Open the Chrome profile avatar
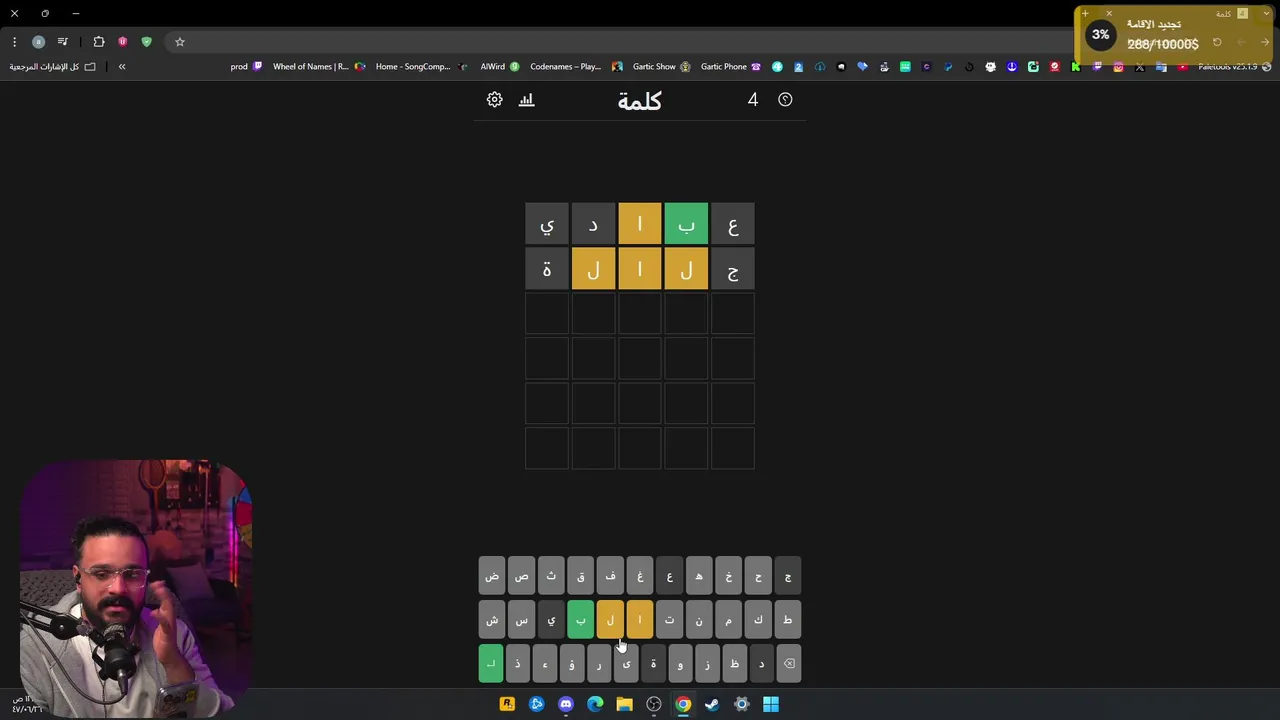Viewport: 1280px width, 720px height. click(x=38, y=42)
